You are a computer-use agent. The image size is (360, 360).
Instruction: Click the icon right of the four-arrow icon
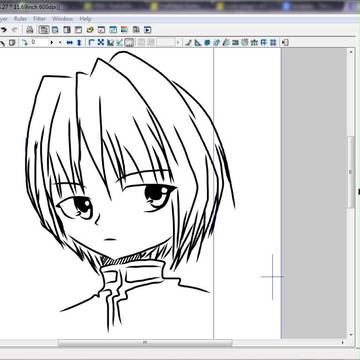coord(110,43)
